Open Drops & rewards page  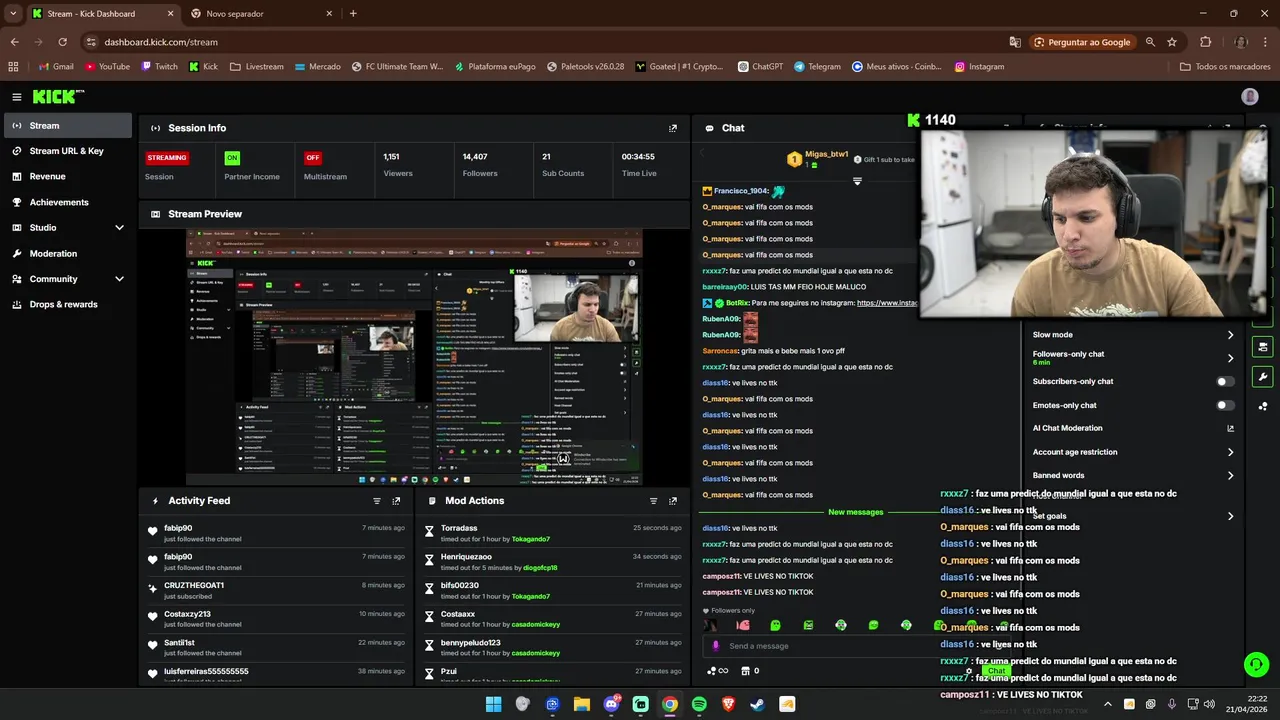(67, 304)
